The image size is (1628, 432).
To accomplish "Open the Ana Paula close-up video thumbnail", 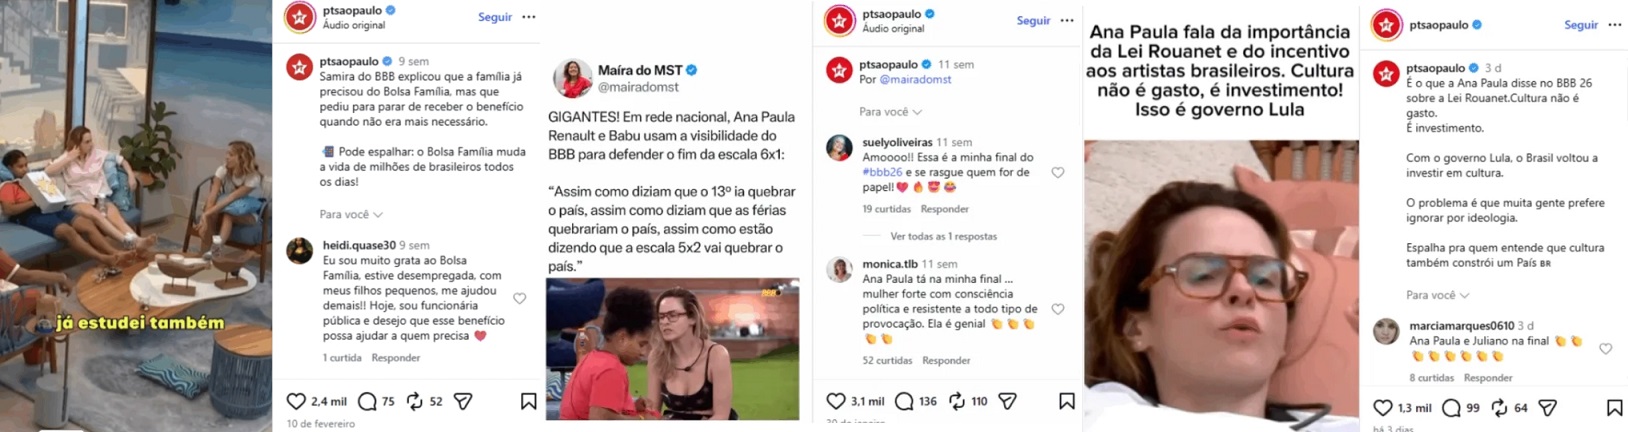I will 1221,285.
